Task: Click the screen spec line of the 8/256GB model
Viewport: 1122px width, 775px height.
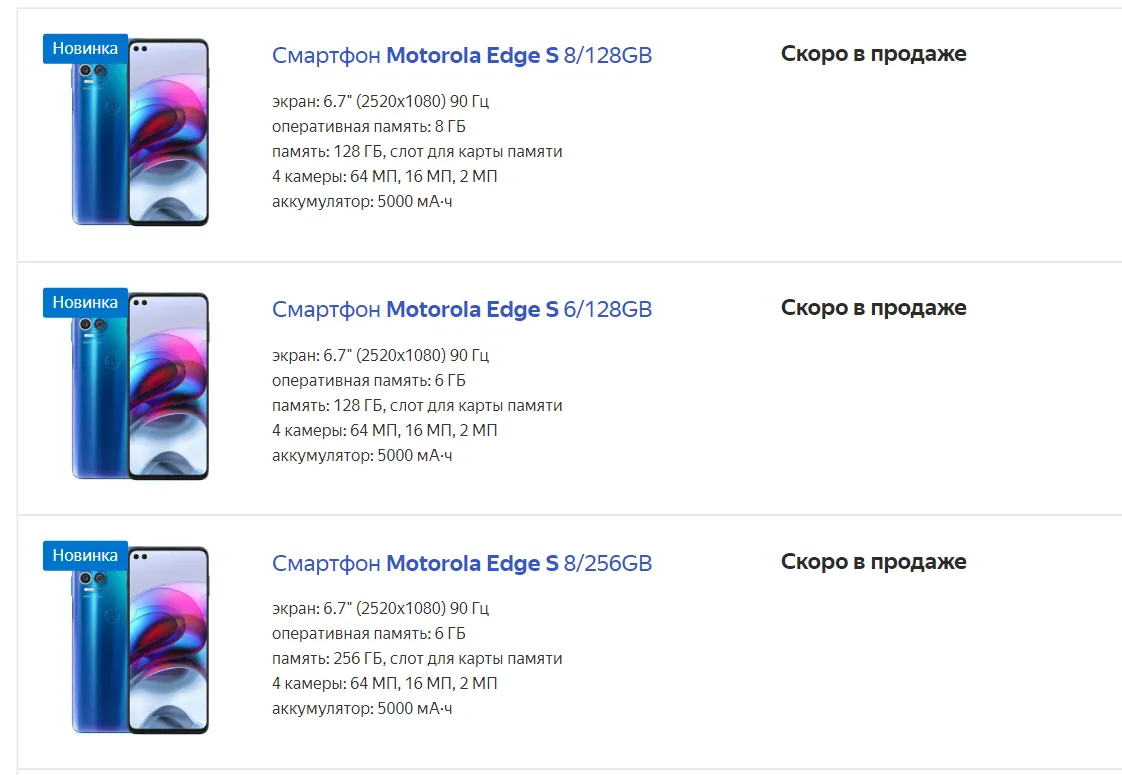Action: pyautogui.click(x=380, y=609)
